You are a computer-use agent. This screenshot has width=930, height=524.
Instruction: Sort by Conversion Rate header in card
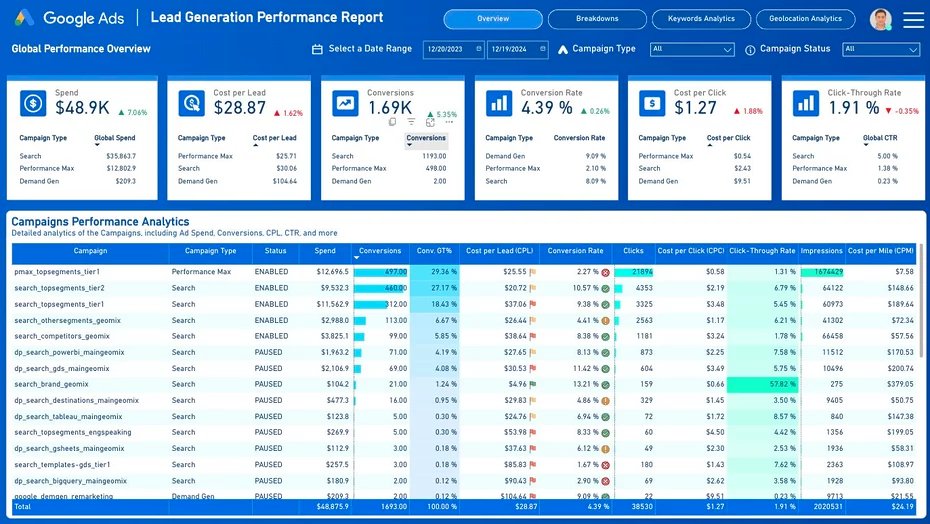tap(579, 138)
